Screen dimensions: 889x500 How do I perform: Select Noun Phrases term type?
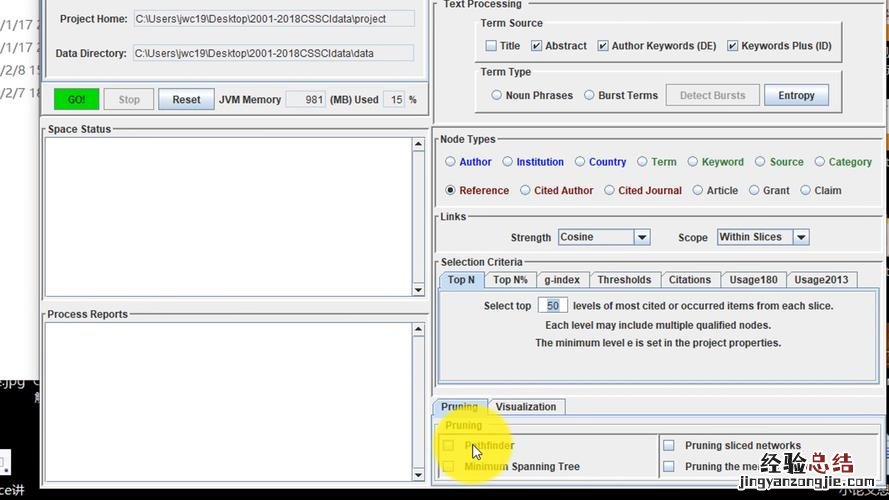click(497, 96)
